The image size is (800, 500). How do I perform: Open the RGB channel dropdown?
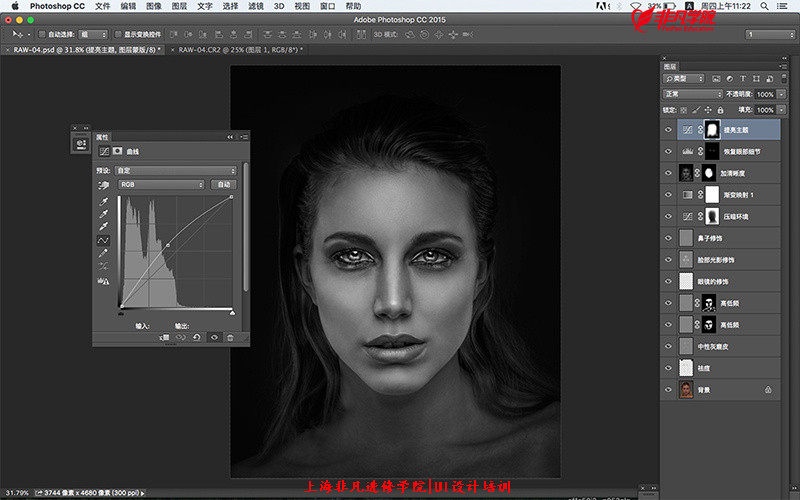161,184
